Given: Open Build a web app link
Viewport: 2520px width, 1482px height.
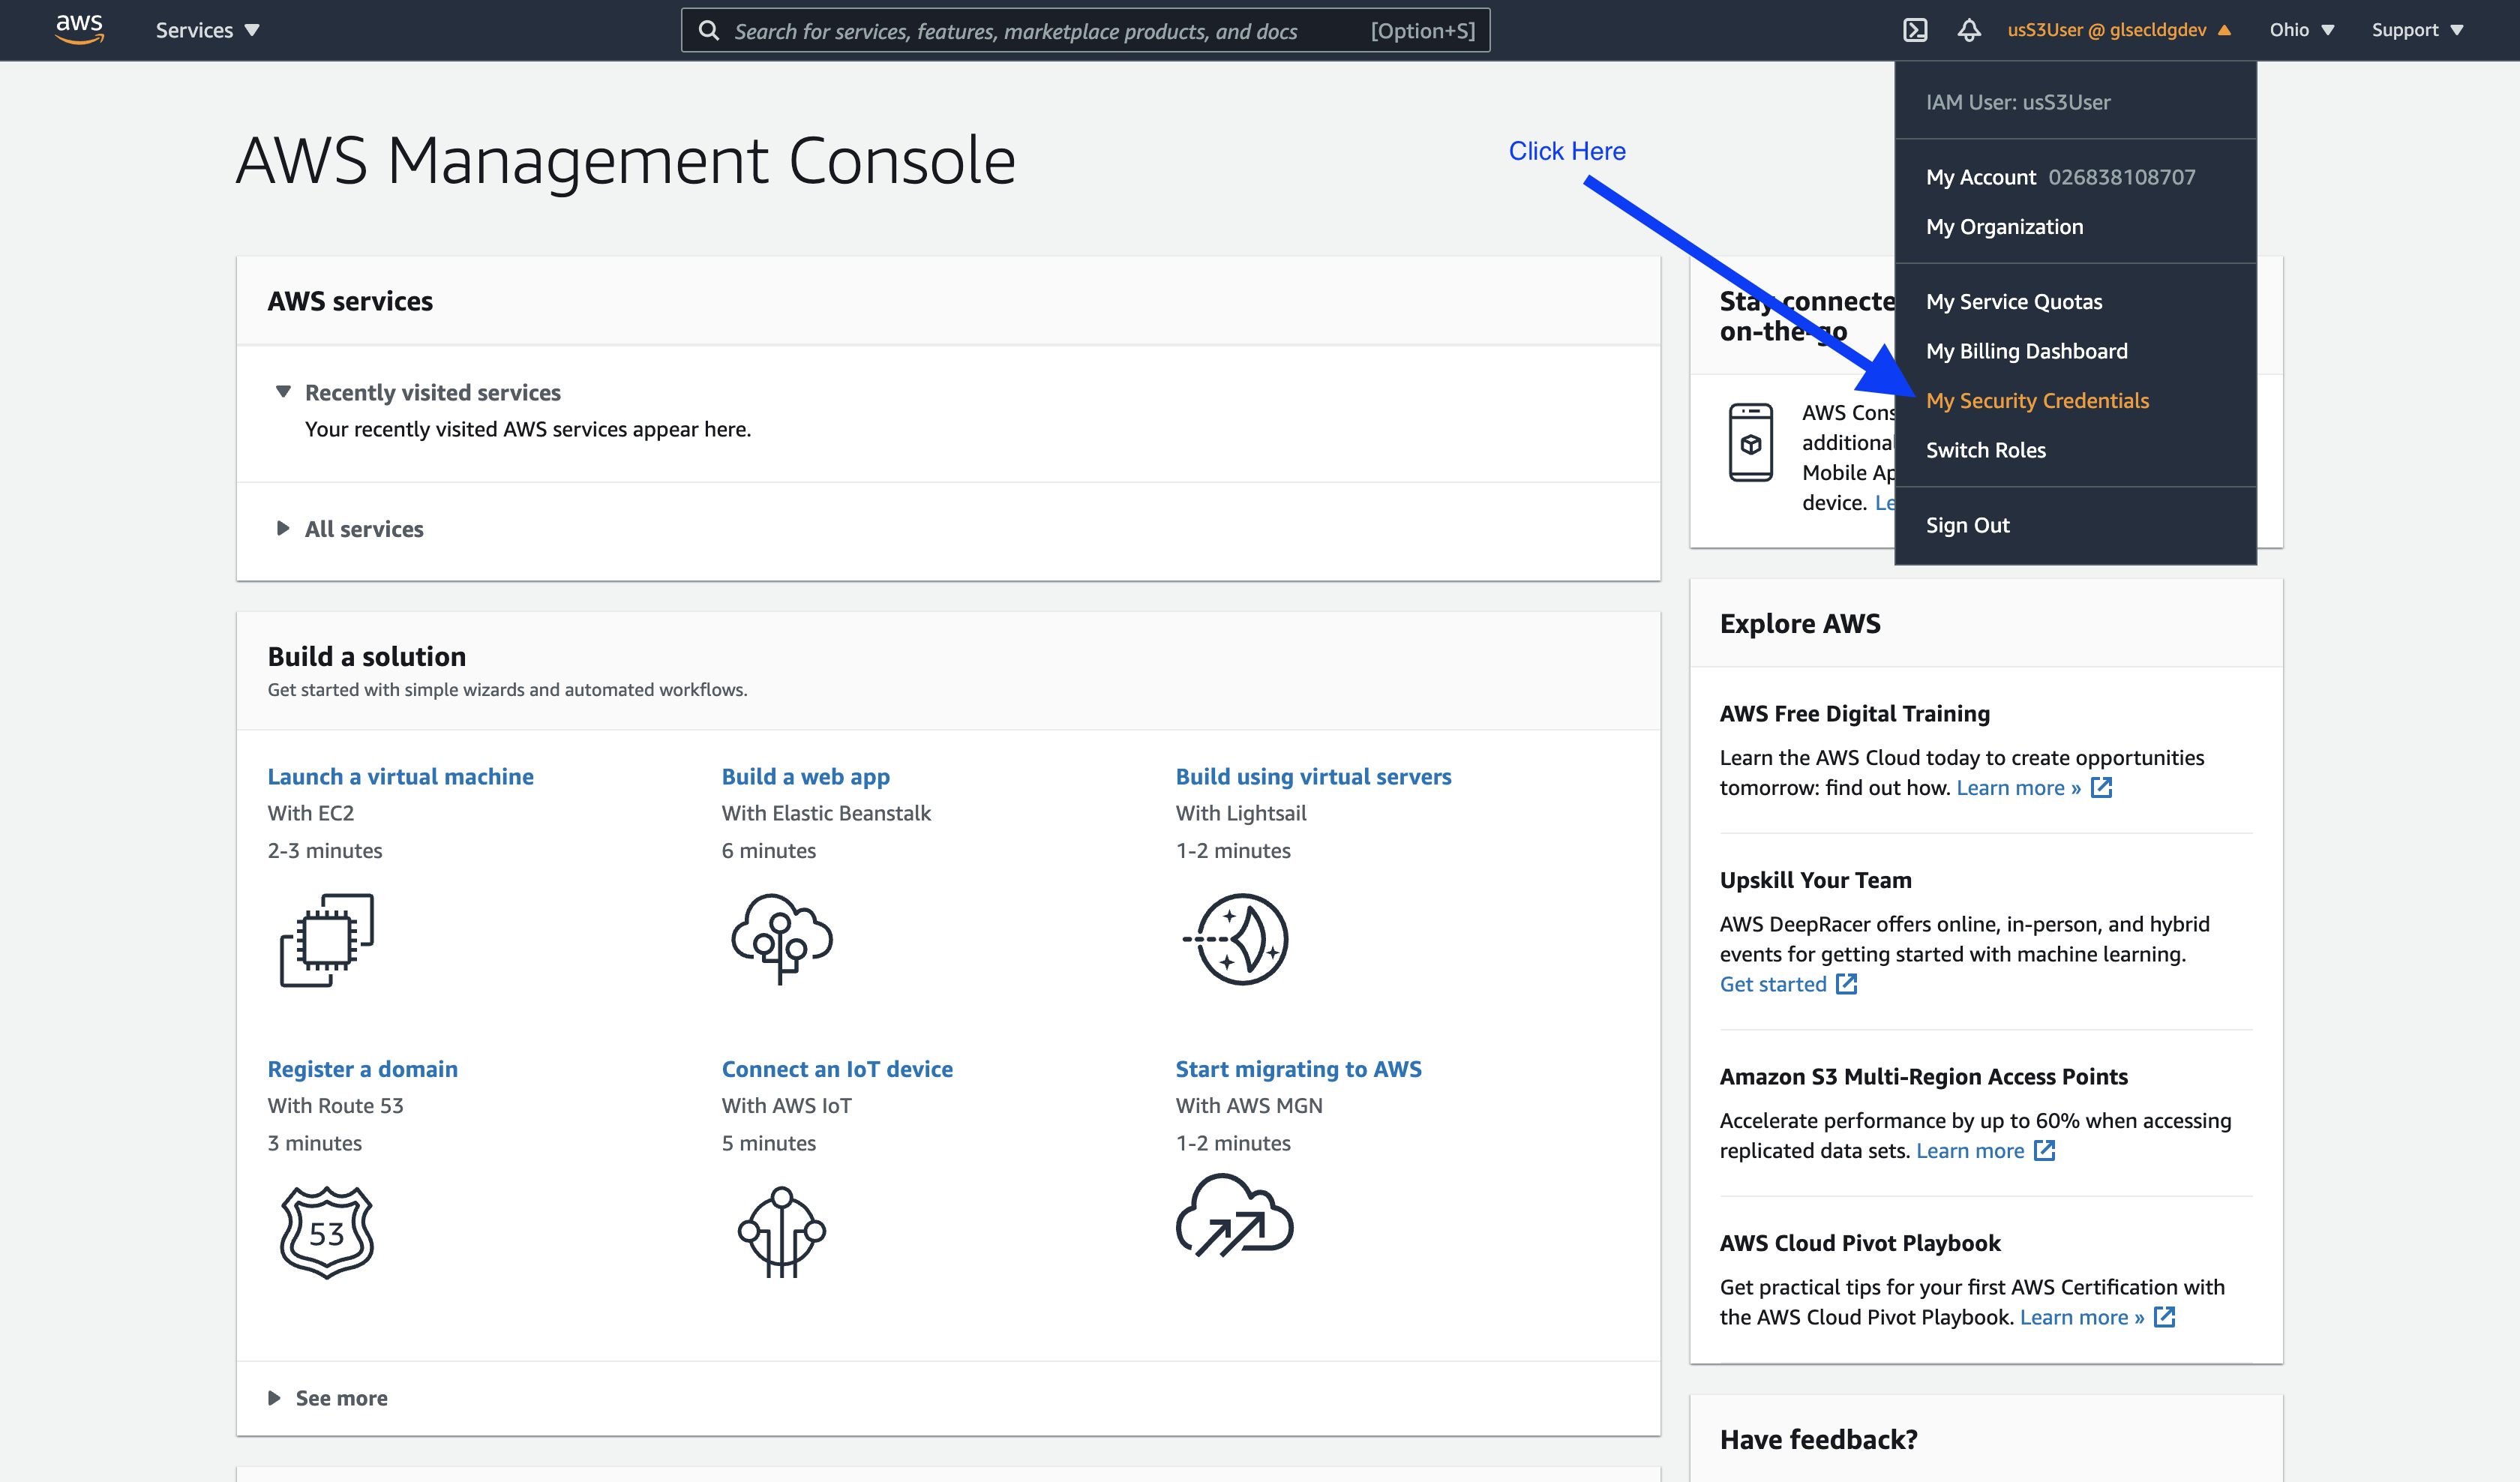Looking at the screenshot, I should (805, 777).
